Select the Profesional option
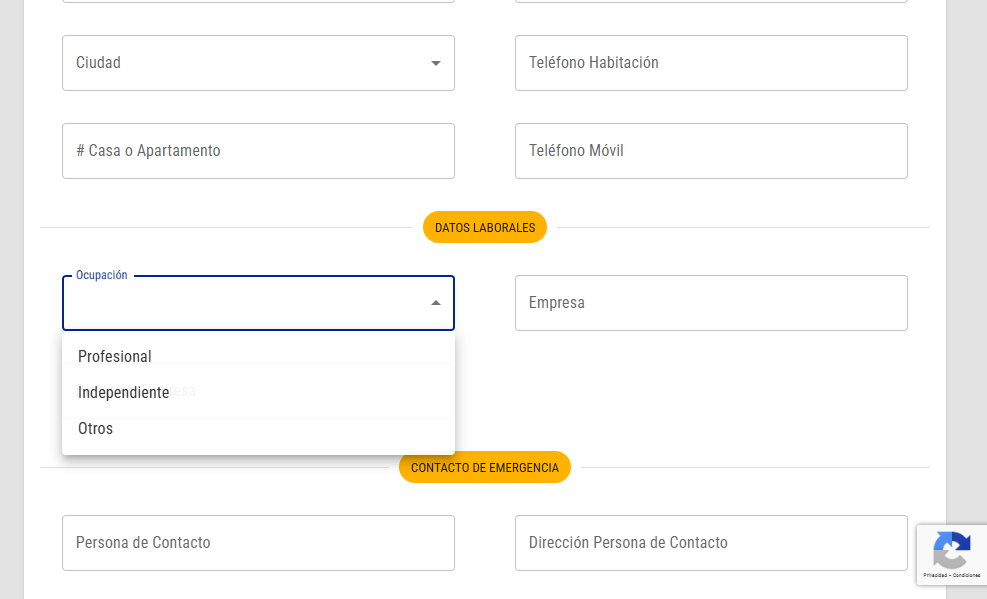Image resolution: width=987 pixels, height=599 pixels. pos(258,355)
